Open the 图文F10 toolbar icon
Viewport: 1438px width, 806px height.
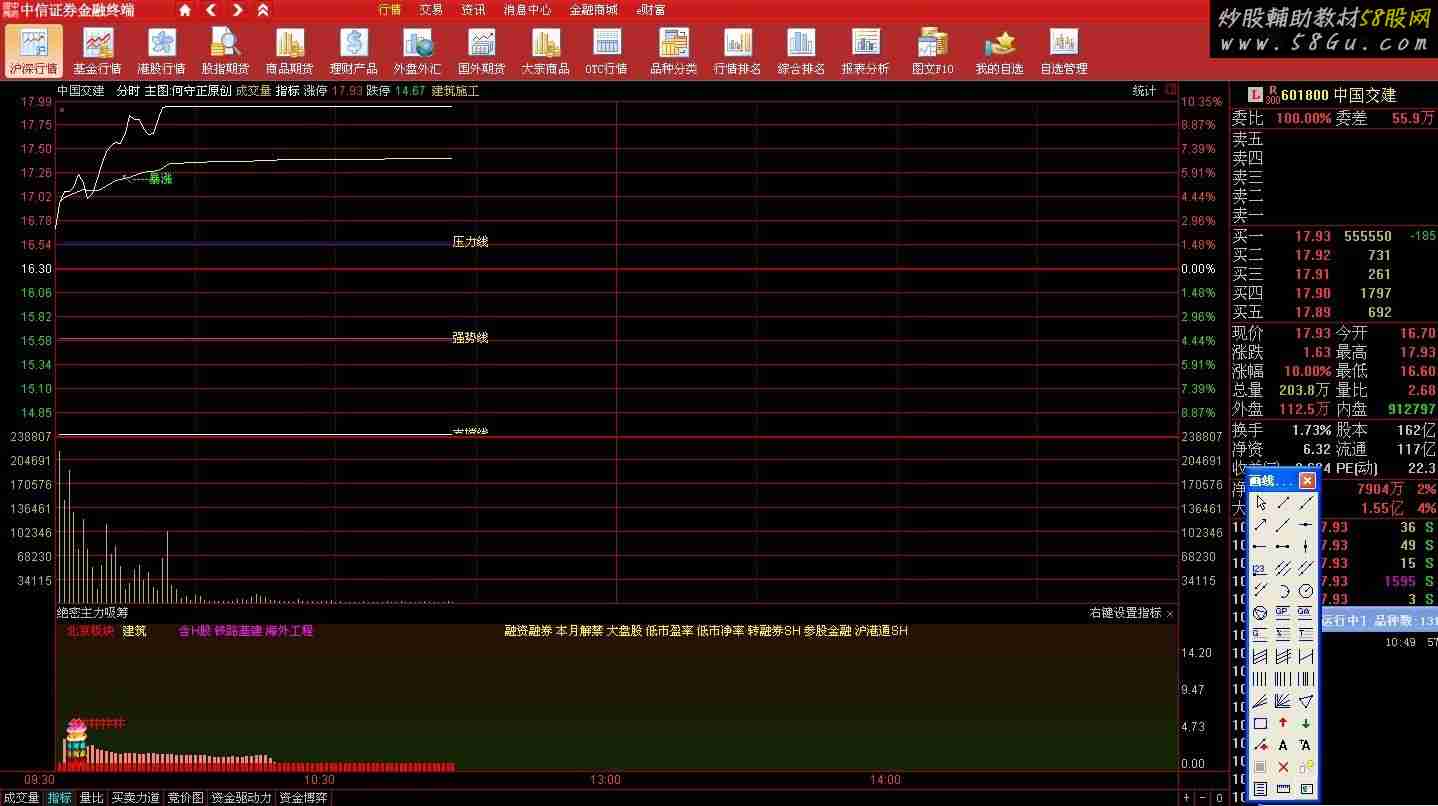[933, 51]
